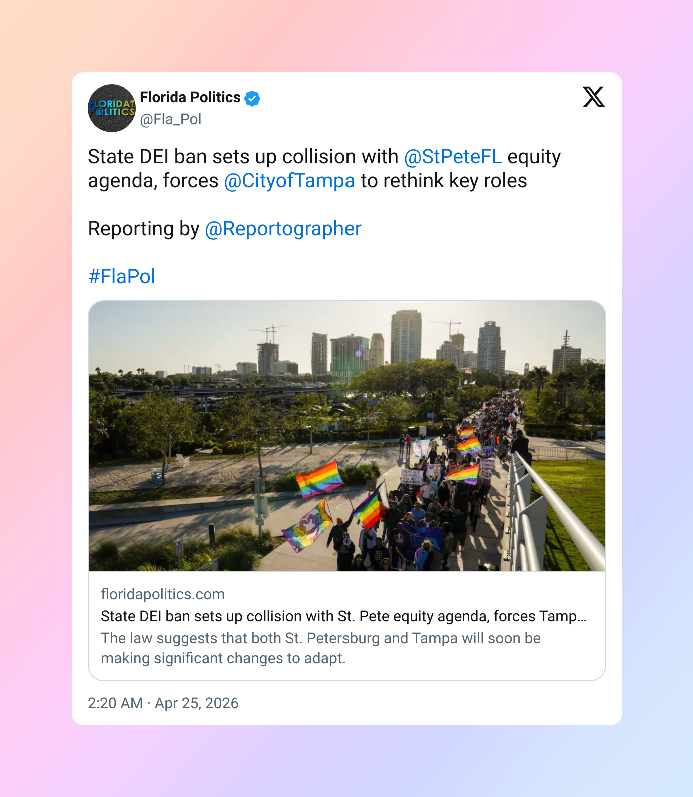Follow the @CityofTampa mention link
This screenshot has width=693, height=797.
(289, 180)
